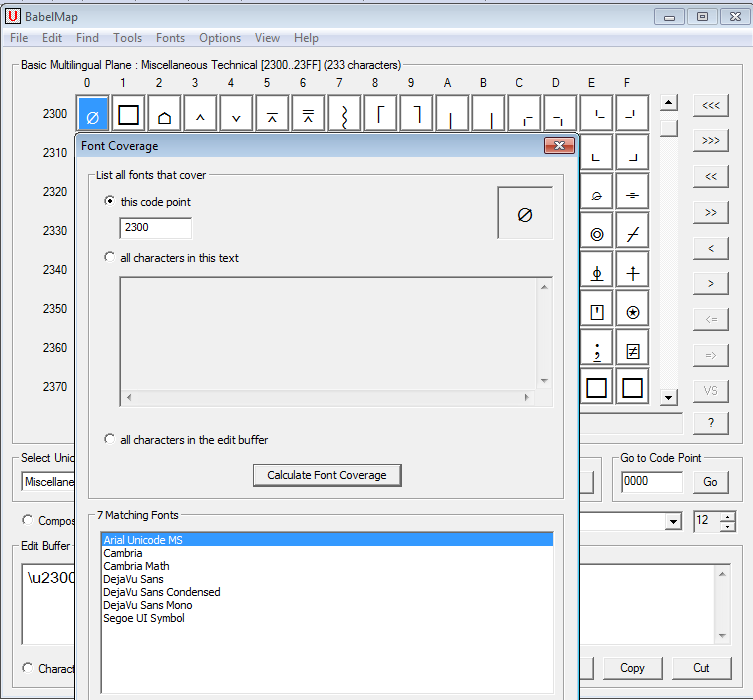Select the Composite radio button
753x700 pixels.
(x=28, y=520)
